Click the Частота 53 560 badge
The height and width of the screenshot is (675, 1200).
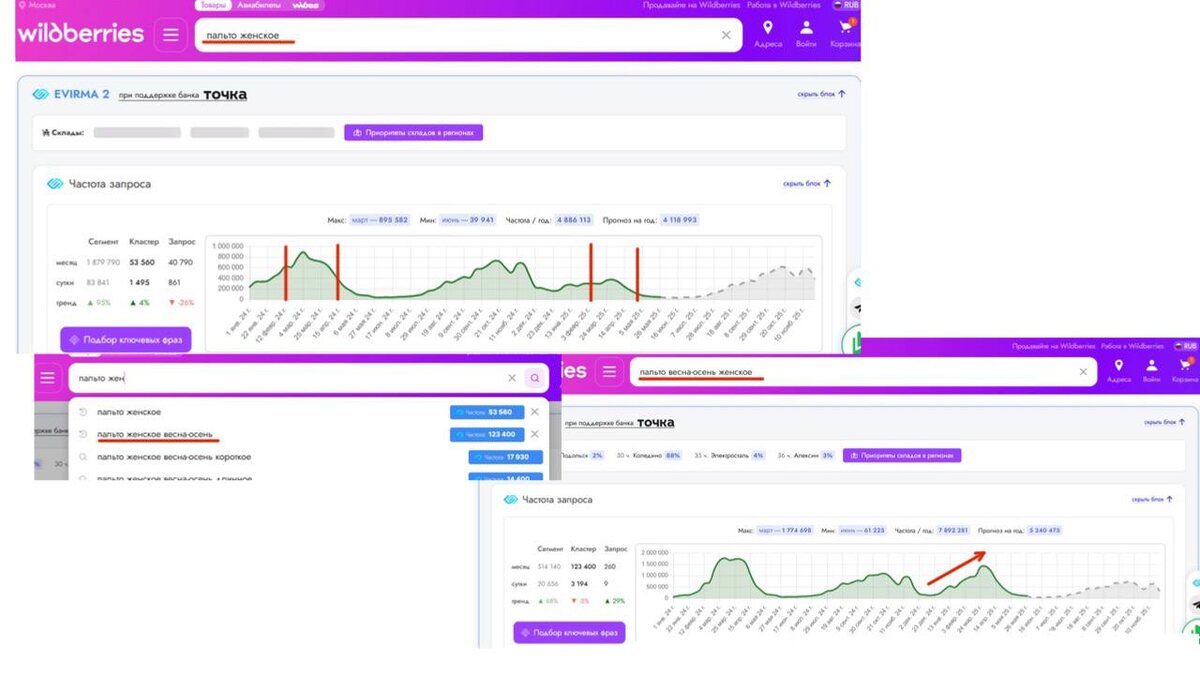pos(487,412)
